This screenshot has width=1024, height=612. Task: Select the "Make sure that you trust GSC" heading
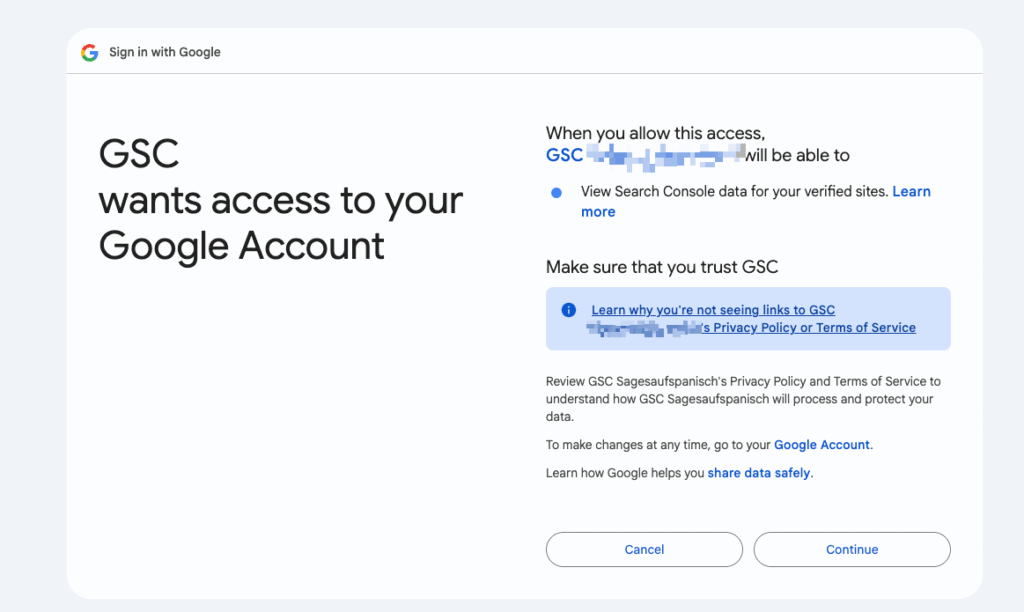661,266
